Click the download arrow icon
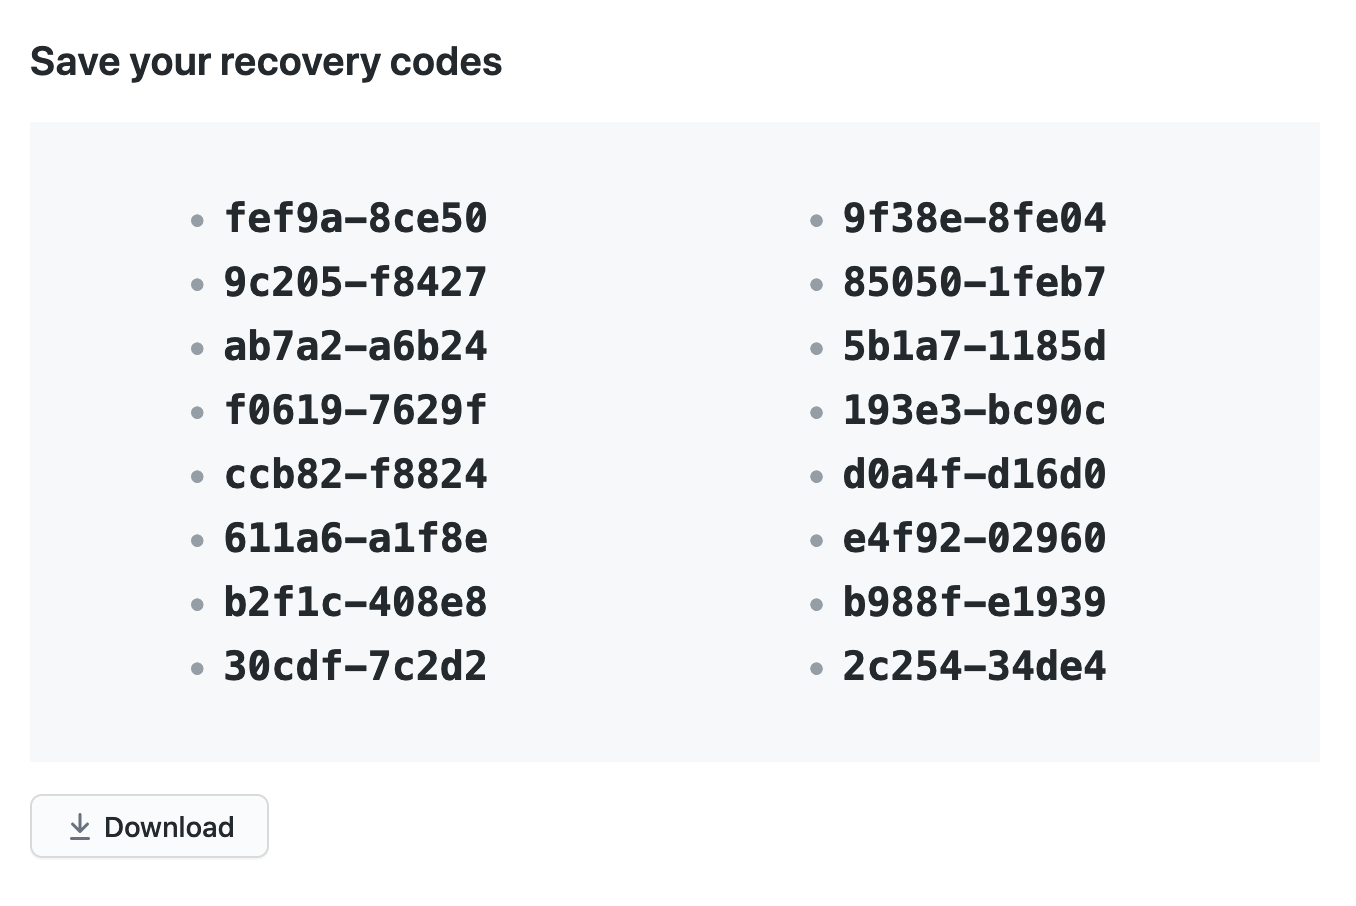This screenshot has width=1356, height=906. pyautogui.click(x=79, y=827)
